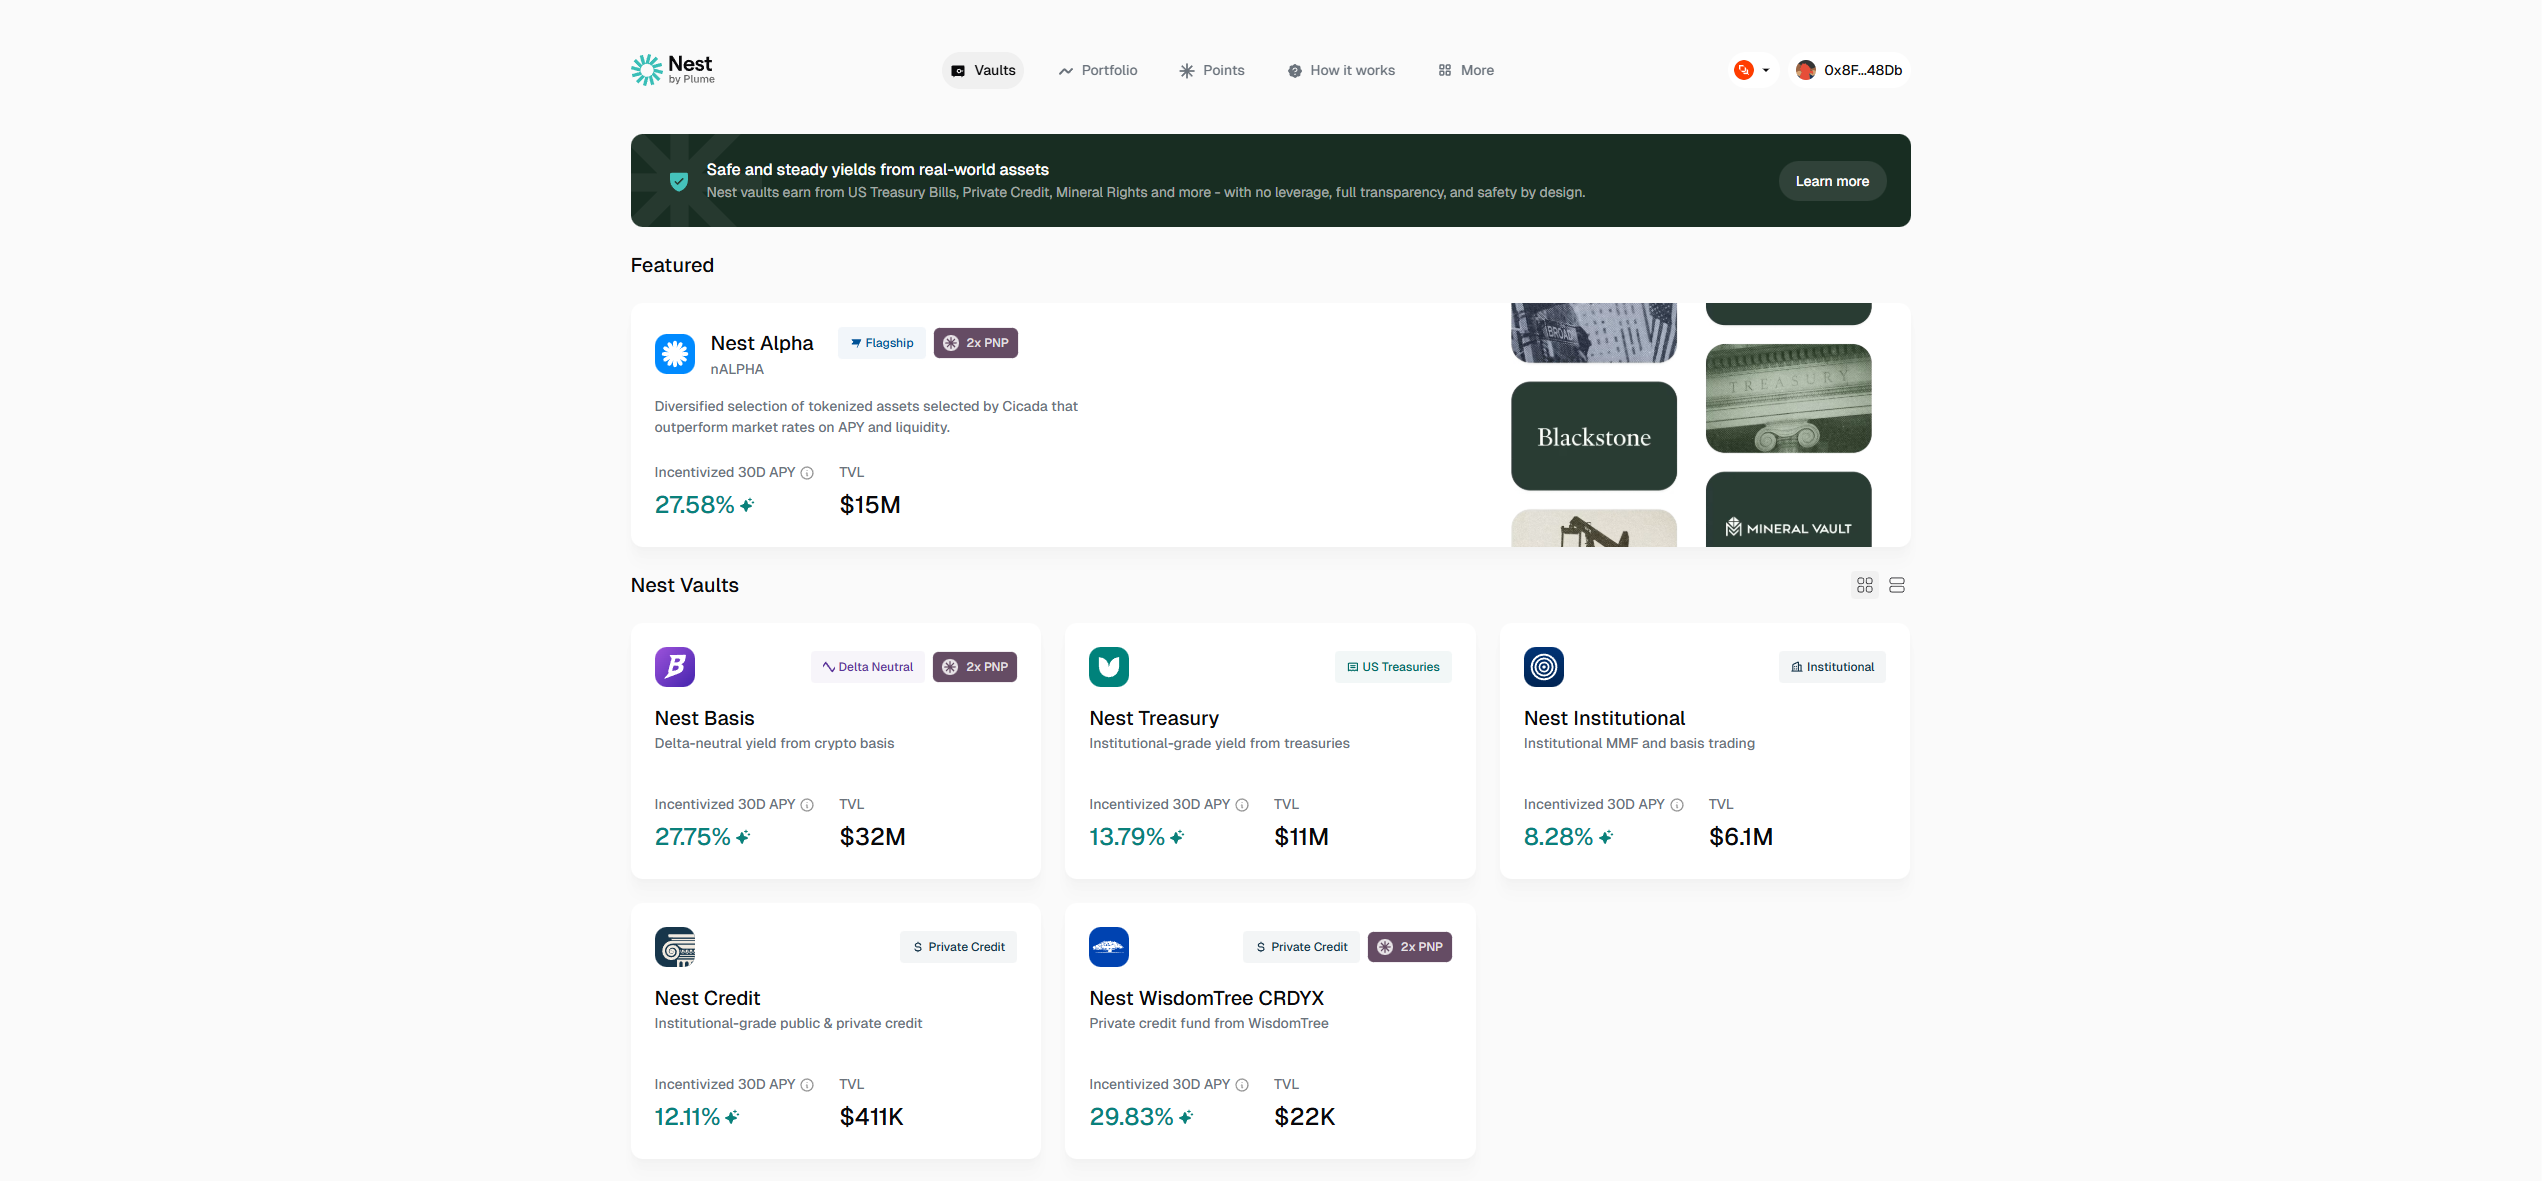Click the Nest Institutional vault icon
Screen dimensions: 2542x1181
point(1543,667)
